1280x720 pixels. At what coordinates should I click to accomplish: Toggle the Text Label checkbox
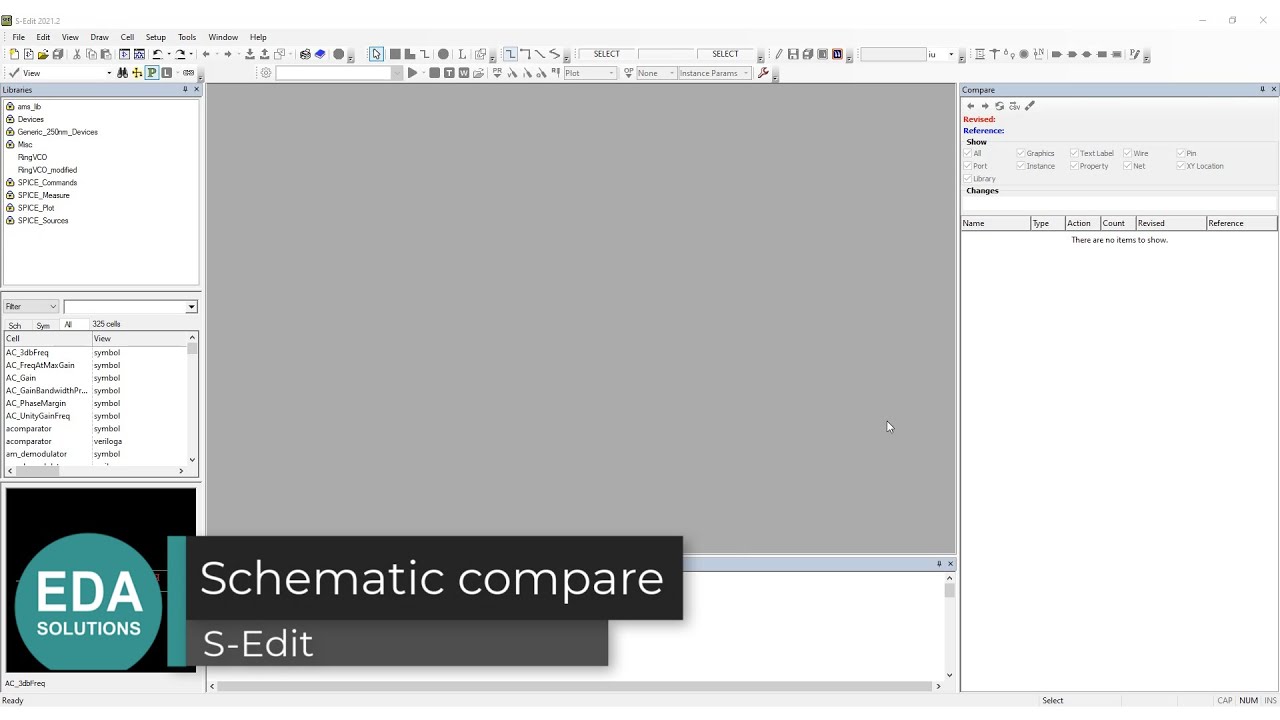[1074, 153]
